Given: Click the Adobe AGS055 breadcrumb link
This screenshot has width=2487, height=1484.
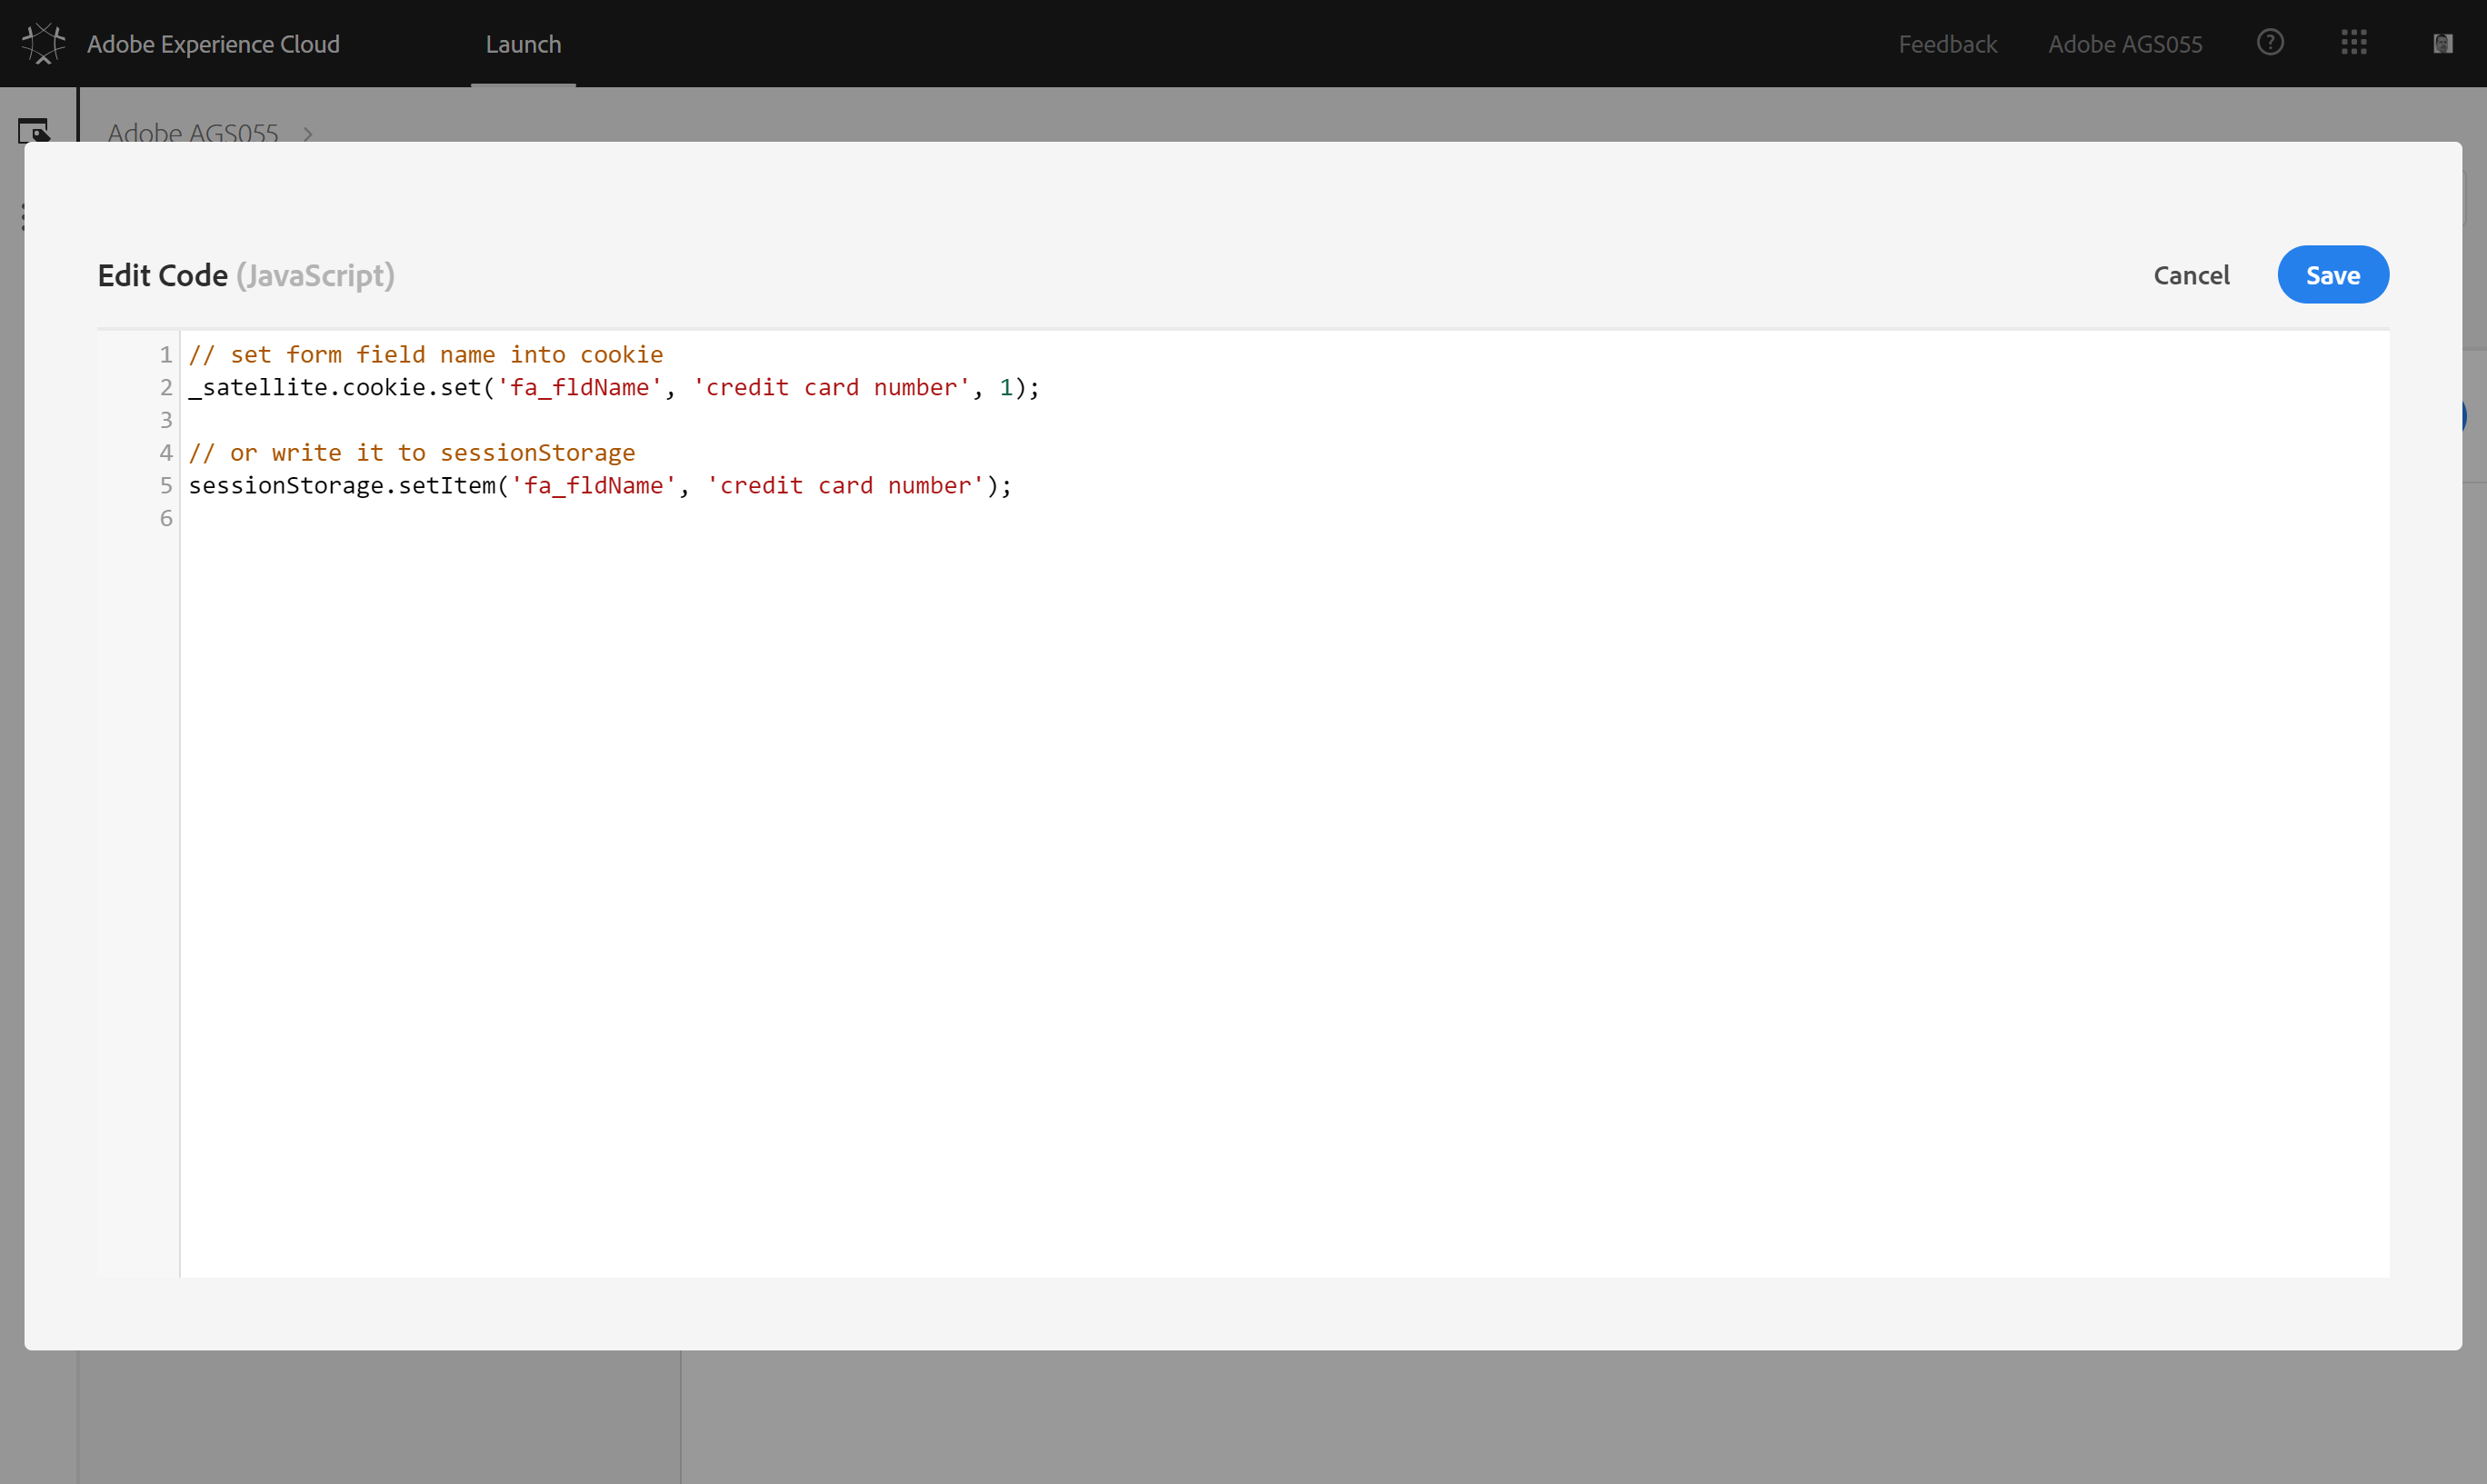Looking at the screenshot, I should (x=193, y=134).
